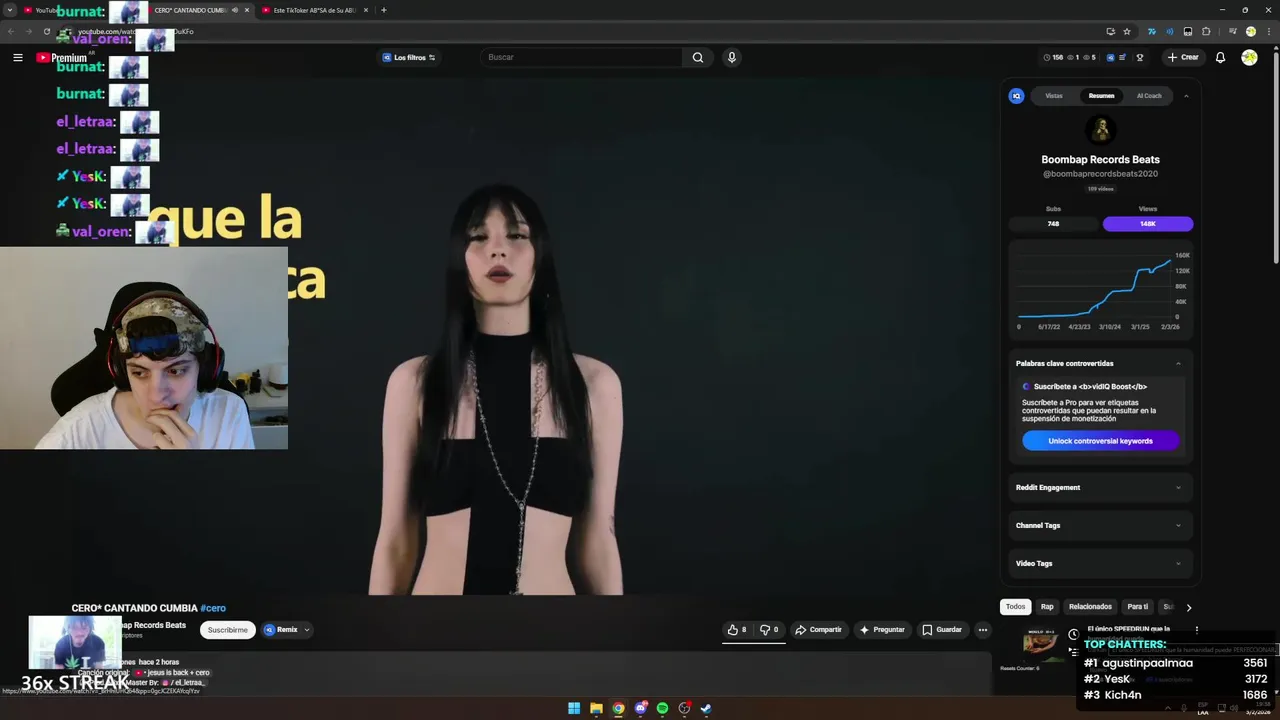Select Rap filter chip
The image size is (1280, 720).
pyautogui.click(x=1047, y=607)
